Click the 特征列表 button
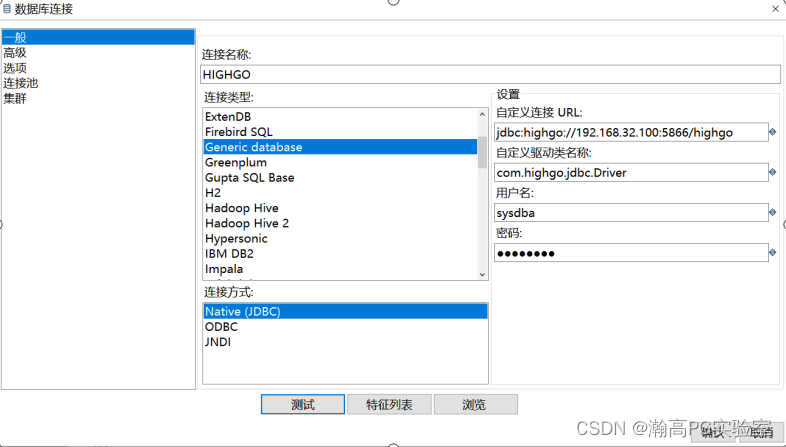The image size is (786, 447). click(389, 404)
